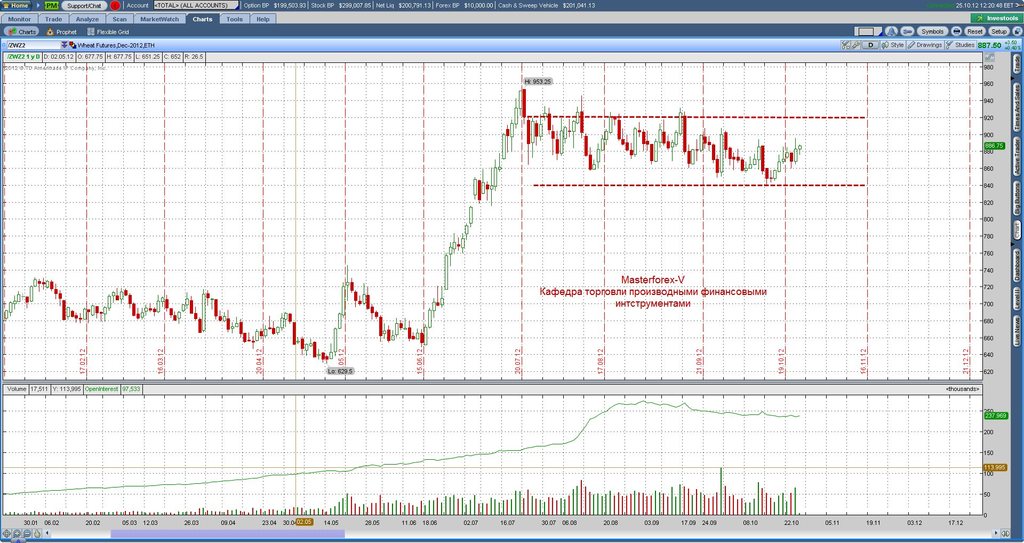The image size is (1024, 543).
Task: Open the chart grid layout dropdown
Action: click(x=869, y=31)
